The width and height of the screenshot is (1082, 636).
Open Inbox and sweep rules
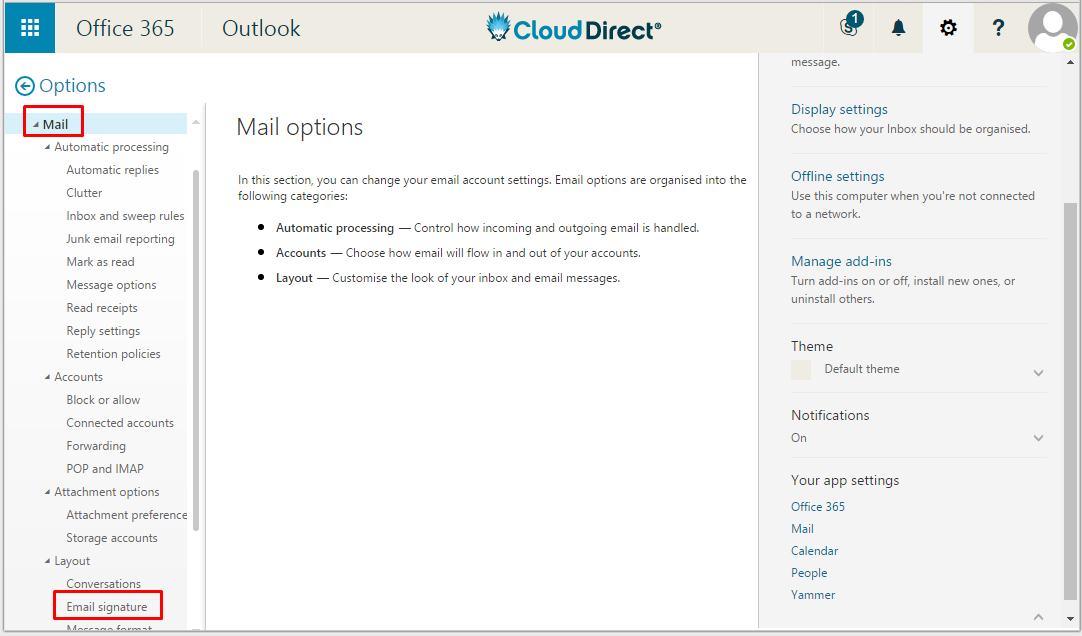[125, 216]
